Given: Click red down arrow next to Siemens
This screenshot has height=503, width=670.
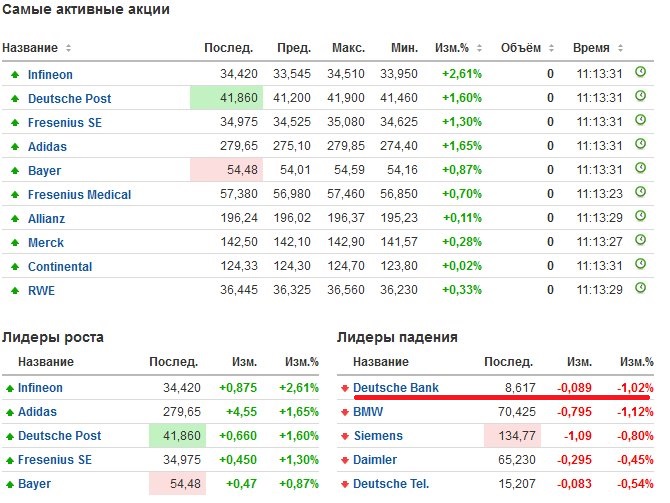Looking at the screenshot, I should (345, 436).
